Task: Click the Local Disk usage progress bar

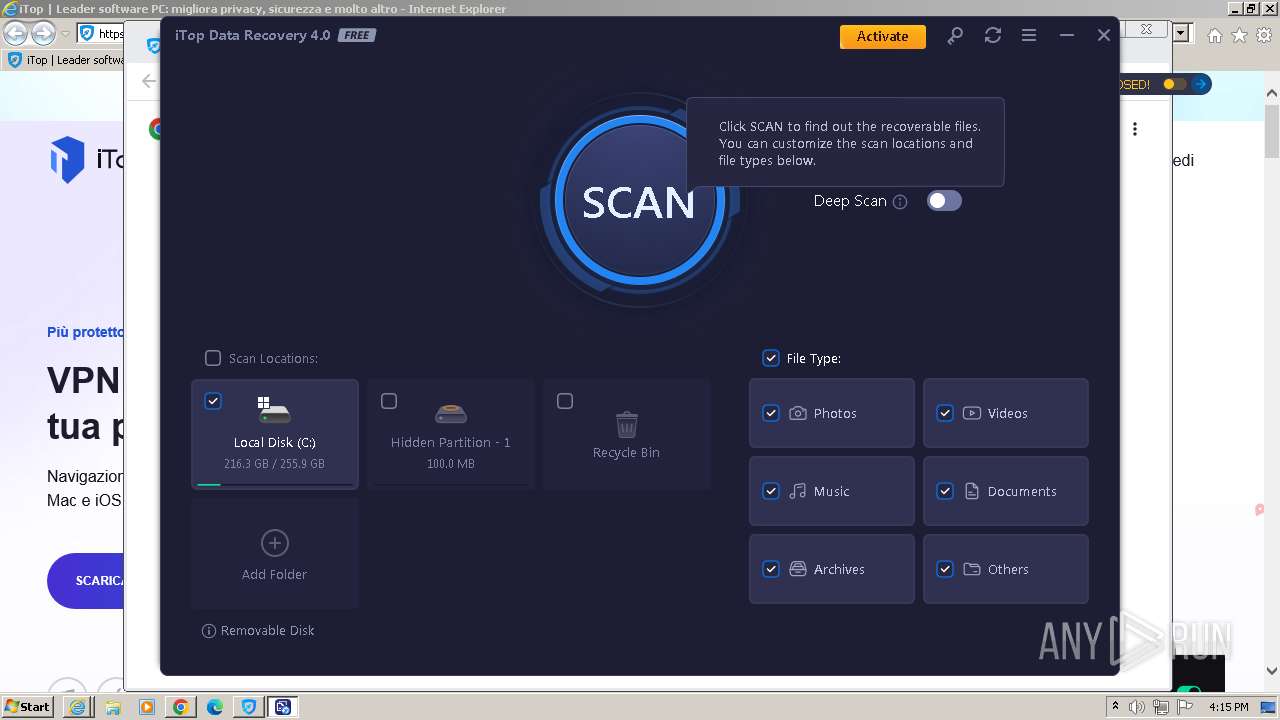Action: coord(275,485)
